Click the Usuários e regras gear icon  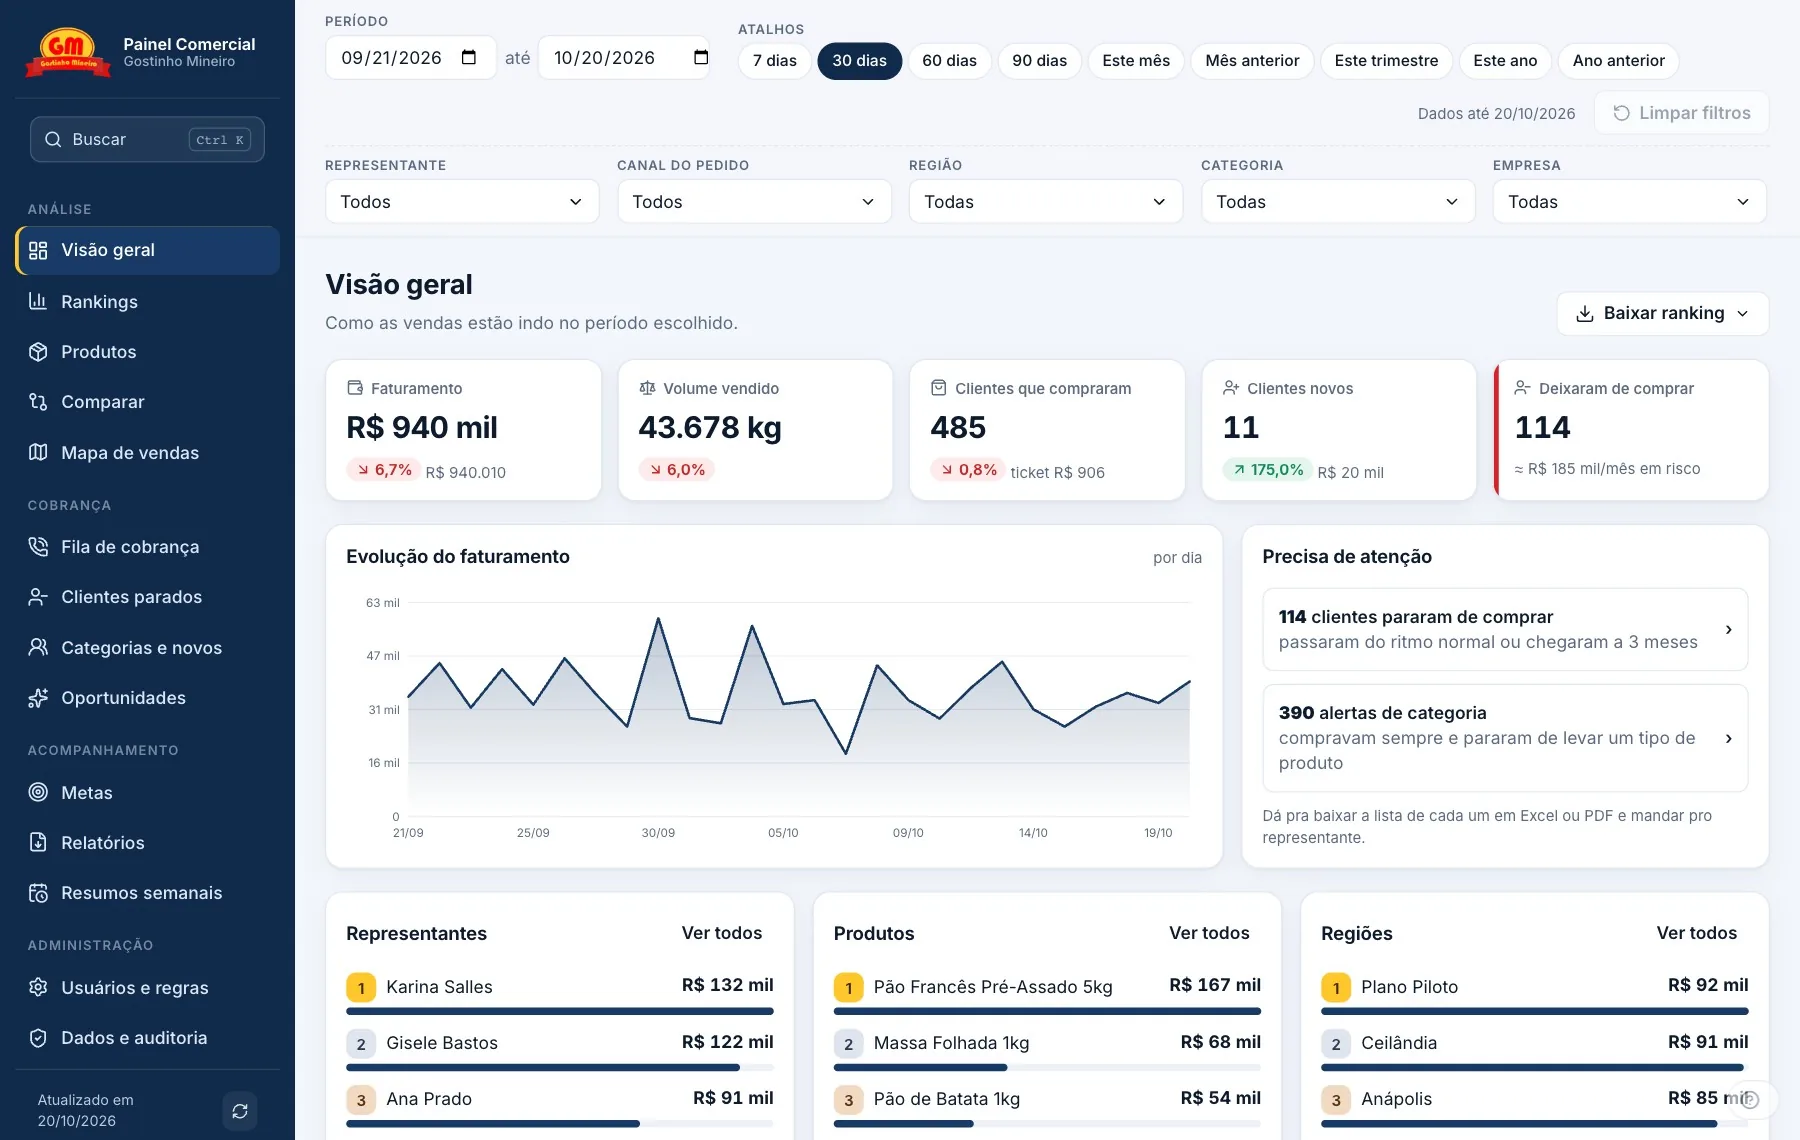[x=38, y=988]
